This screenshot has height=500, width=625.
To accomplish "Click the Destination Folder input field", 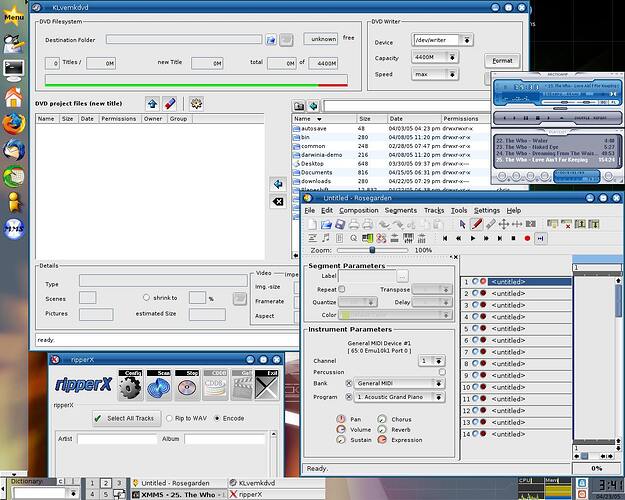I will [184, 39].
